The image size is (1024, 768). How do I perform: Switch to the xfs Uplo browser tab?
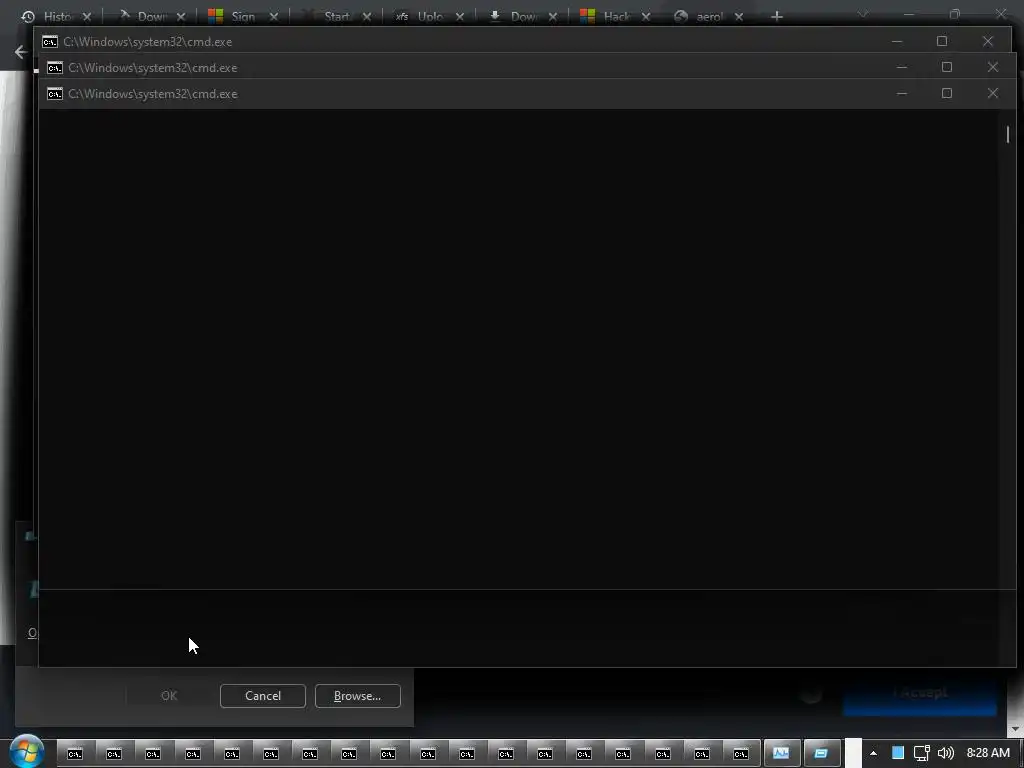click(x=429, y=16)
